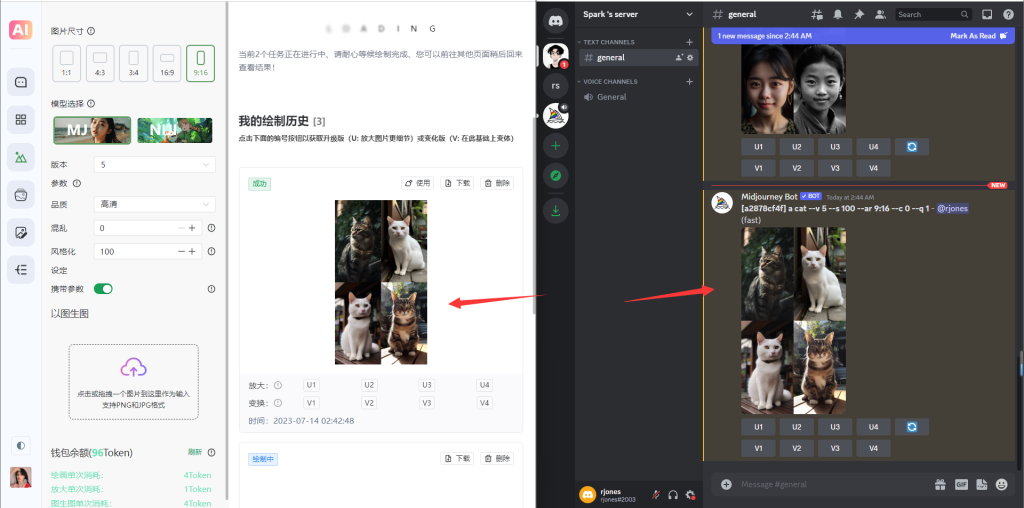Open Explore Servers compass icon
Image resolution: width=1024 pixels, height=508 pixels.
click(x=555, y=177)
